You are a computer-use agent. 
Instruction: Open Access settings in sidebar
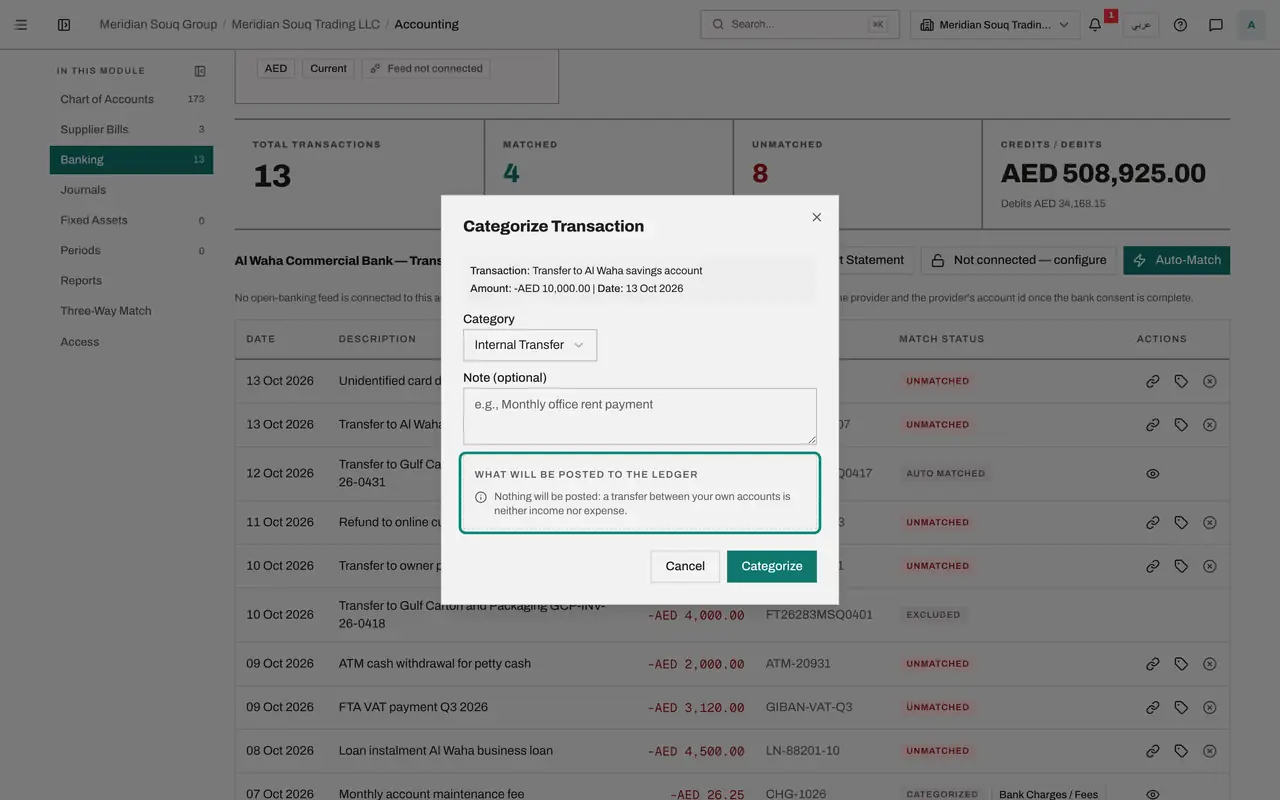click(x=131, y=342)
